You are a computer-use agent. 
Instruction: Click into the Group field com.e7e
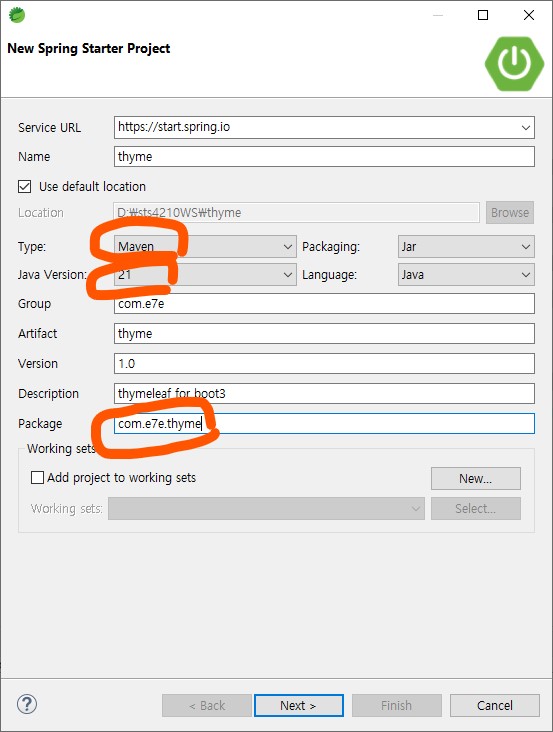coord(324,304)
